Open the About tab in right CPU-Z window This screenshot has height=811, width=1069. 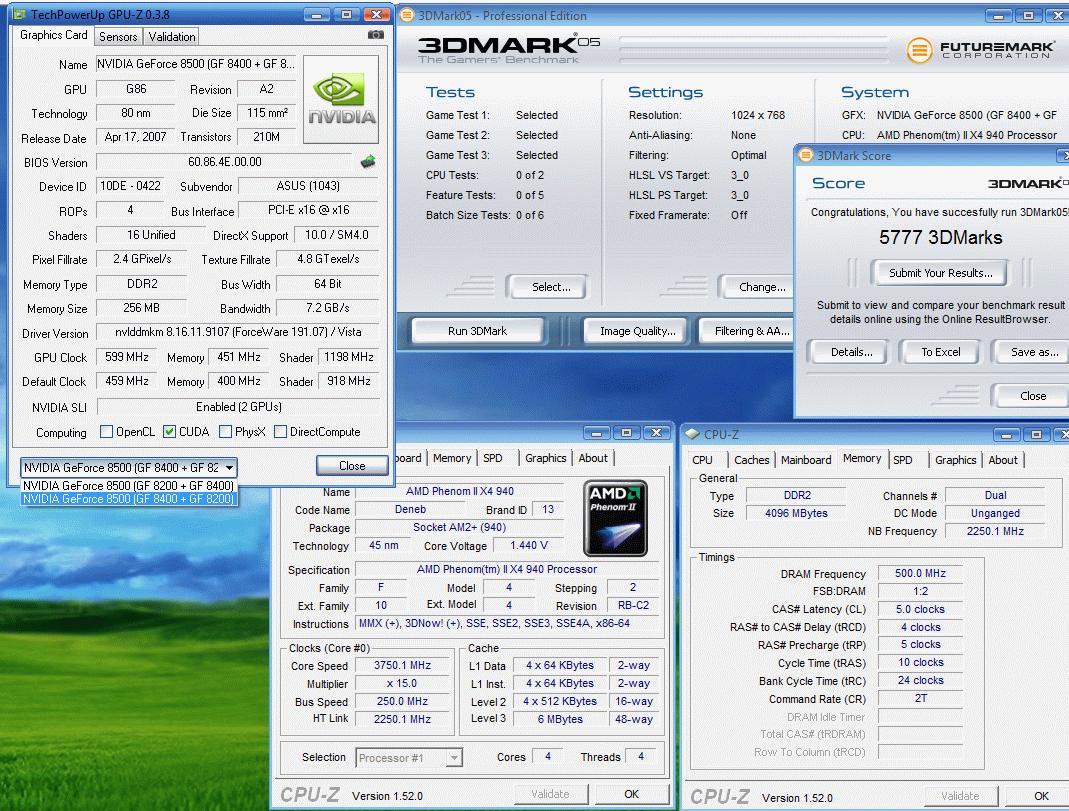click(1003, 460)
